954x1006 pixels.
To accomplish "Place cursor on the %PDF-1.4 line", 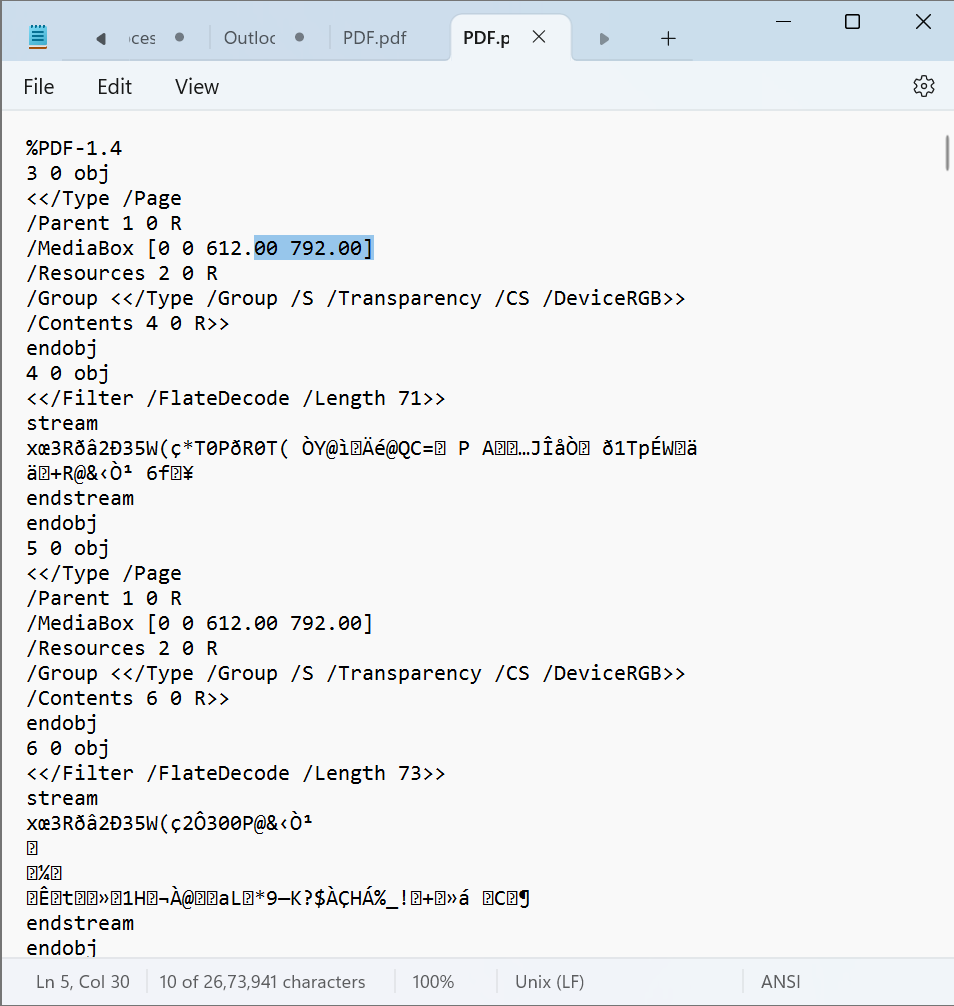I will (x=74, y=148).
